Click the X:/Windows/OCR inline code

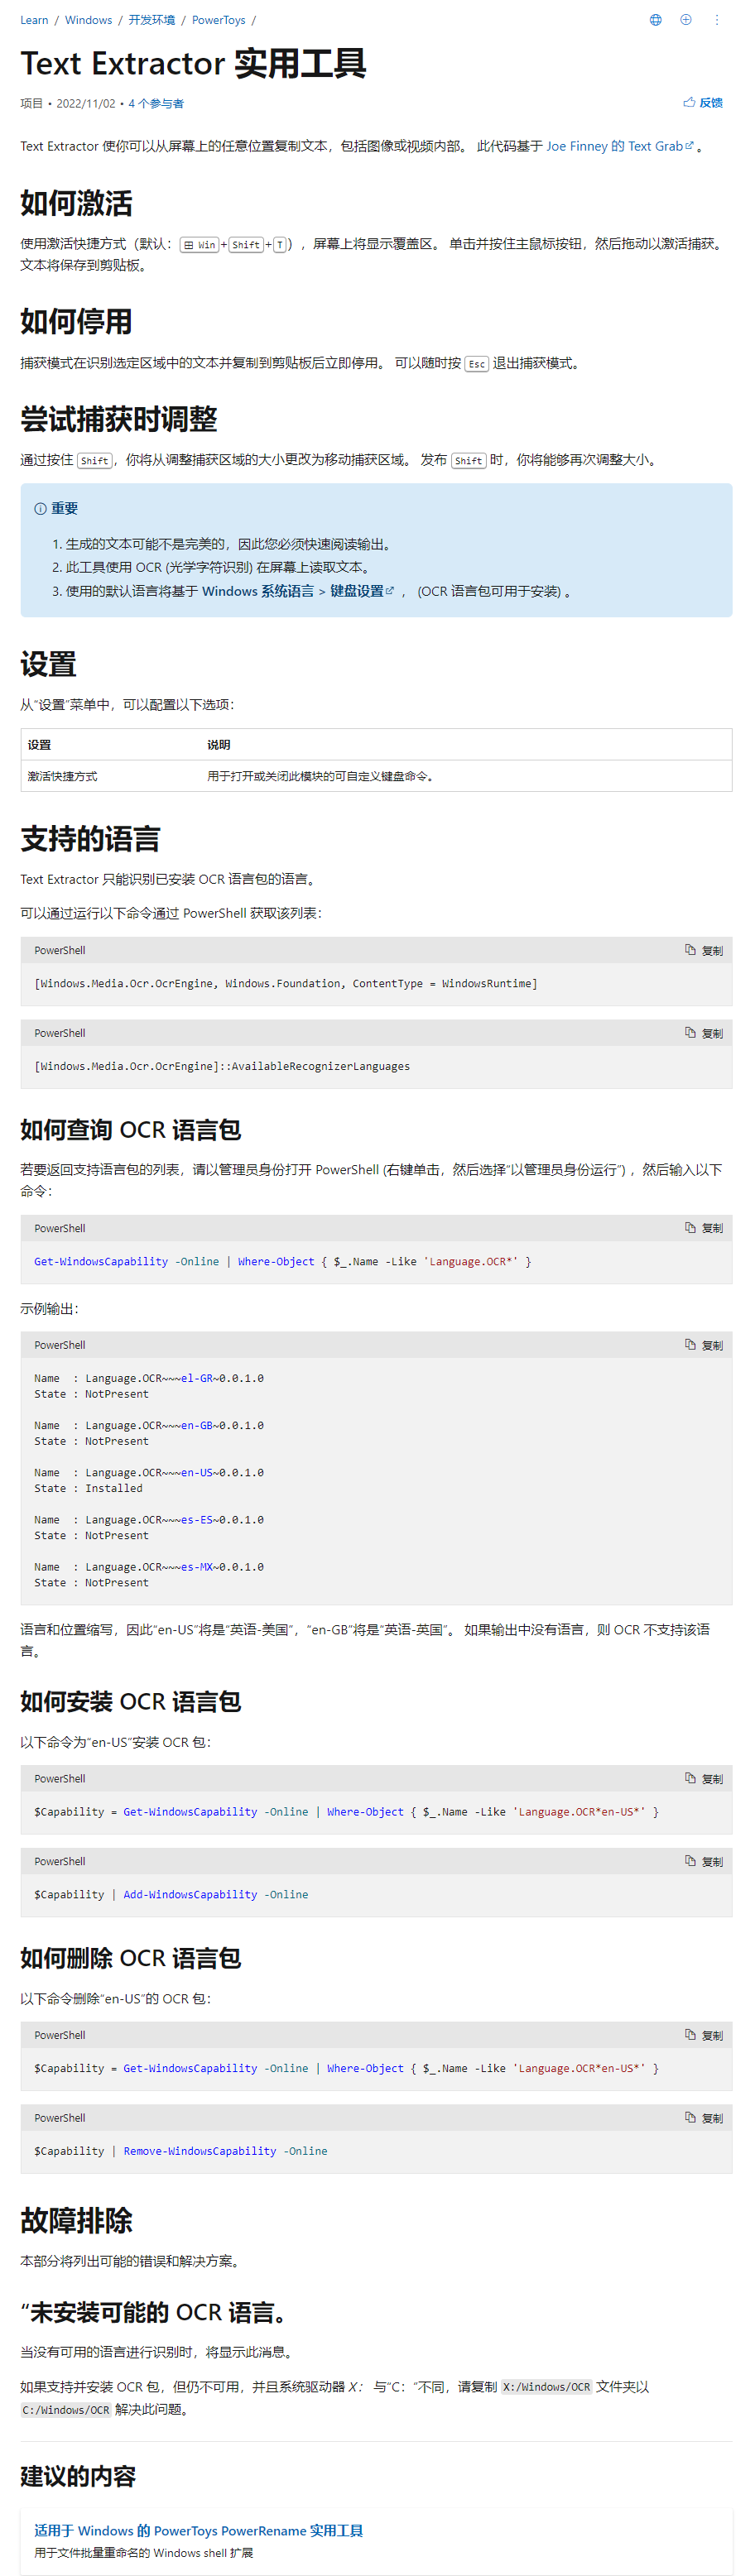pos(547,2387)
